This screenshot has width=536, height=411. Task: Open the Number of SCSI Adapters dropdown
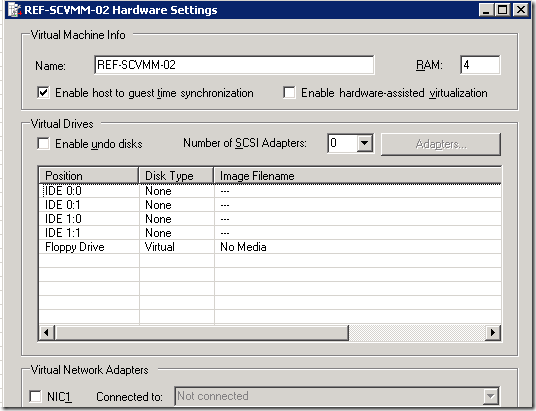coord(364,143)
